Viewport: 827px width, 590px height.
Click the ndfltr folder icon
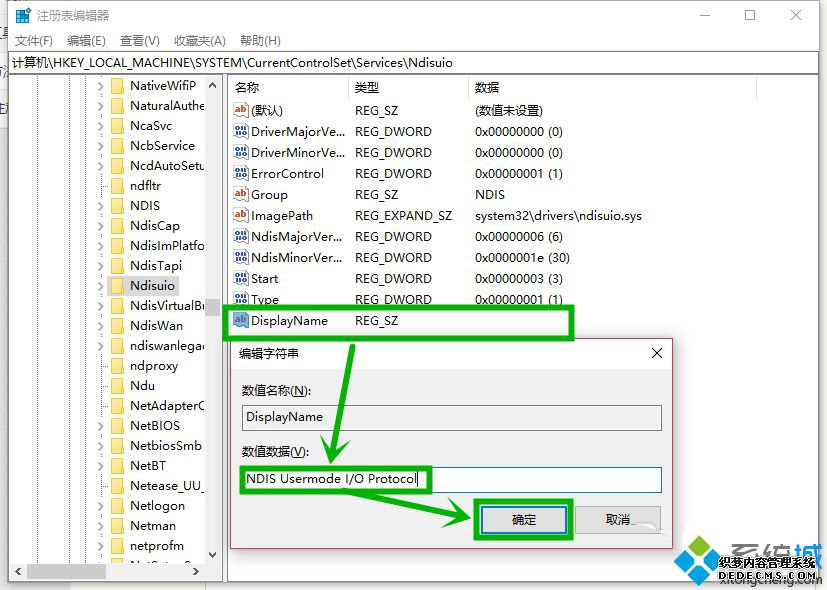(118, 186)
